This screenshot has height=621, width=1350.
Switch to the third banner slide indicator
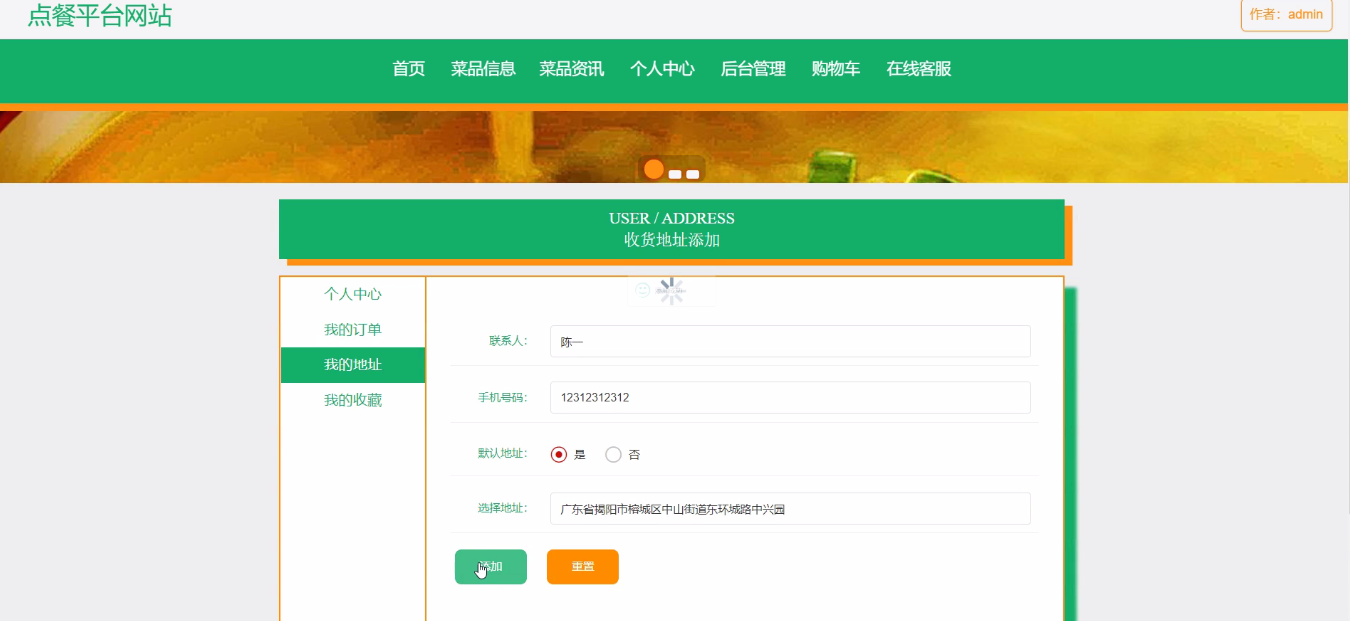pos(692,175)
